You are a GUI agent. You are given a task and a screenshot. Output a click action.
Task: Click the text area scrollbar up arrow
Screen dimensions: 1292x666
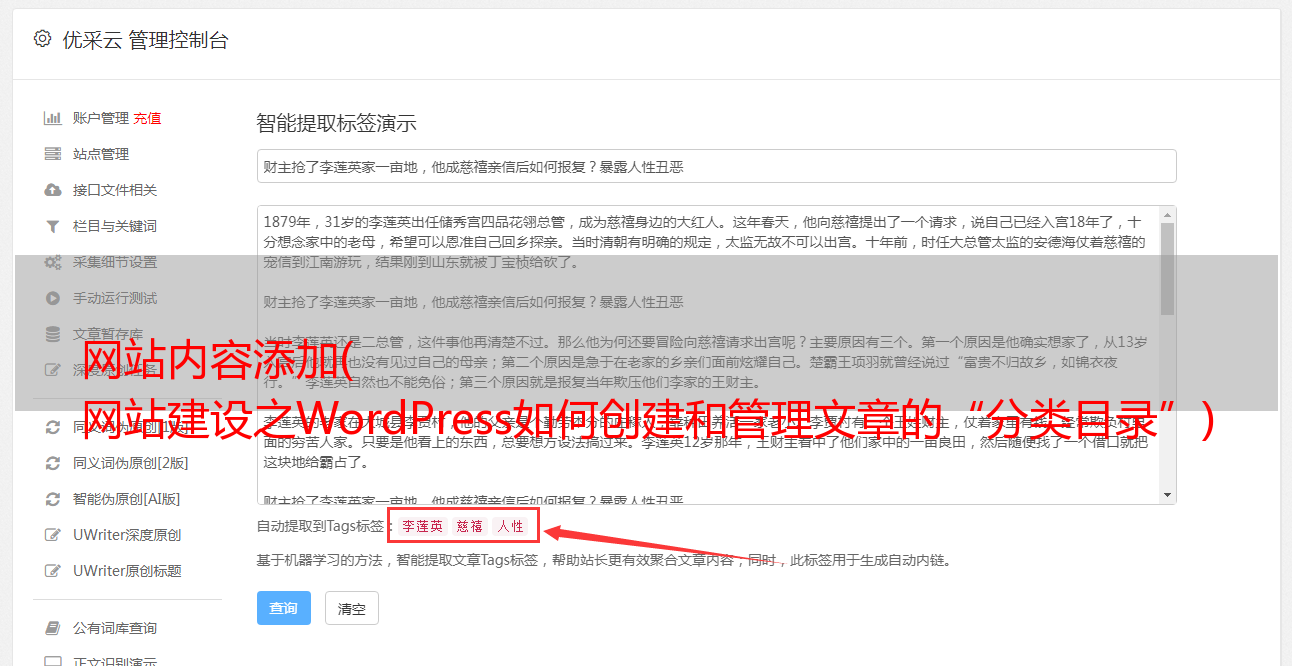tap(1167, 215)
